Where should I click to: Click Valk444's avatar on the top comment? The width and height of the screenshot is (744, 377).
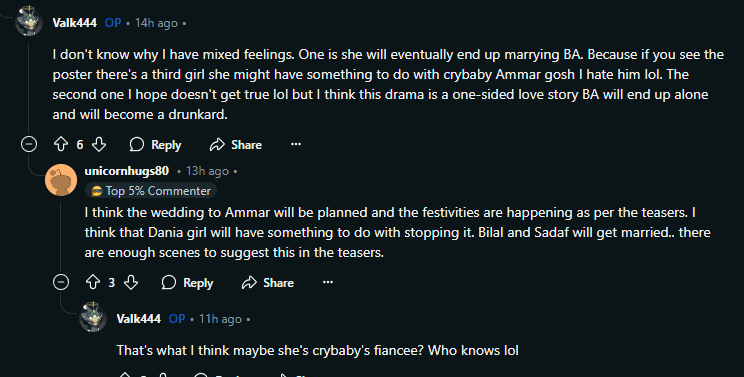point(29,21)
